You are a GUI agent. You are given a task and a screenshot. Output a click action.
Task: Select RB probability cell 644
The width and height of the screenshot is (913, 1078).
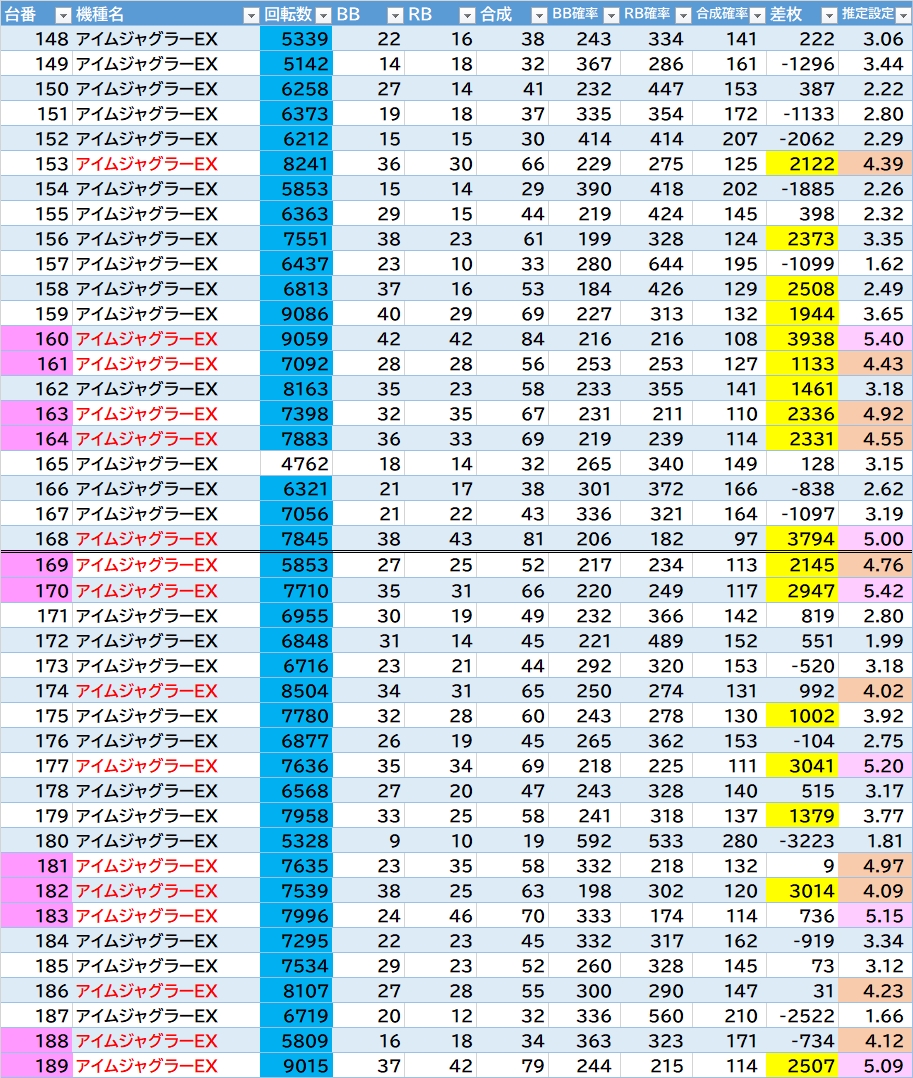[x=657, y=264]
